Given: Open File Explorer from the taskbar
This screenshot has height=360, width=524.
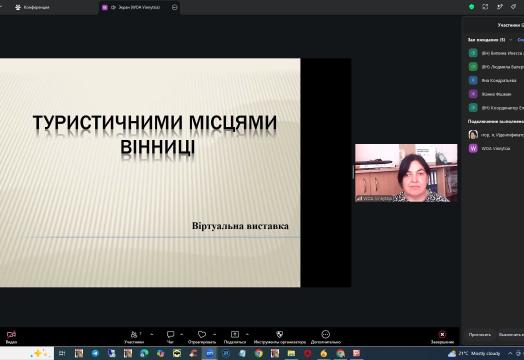Looking at the screenshot, I should pos(291,353).
